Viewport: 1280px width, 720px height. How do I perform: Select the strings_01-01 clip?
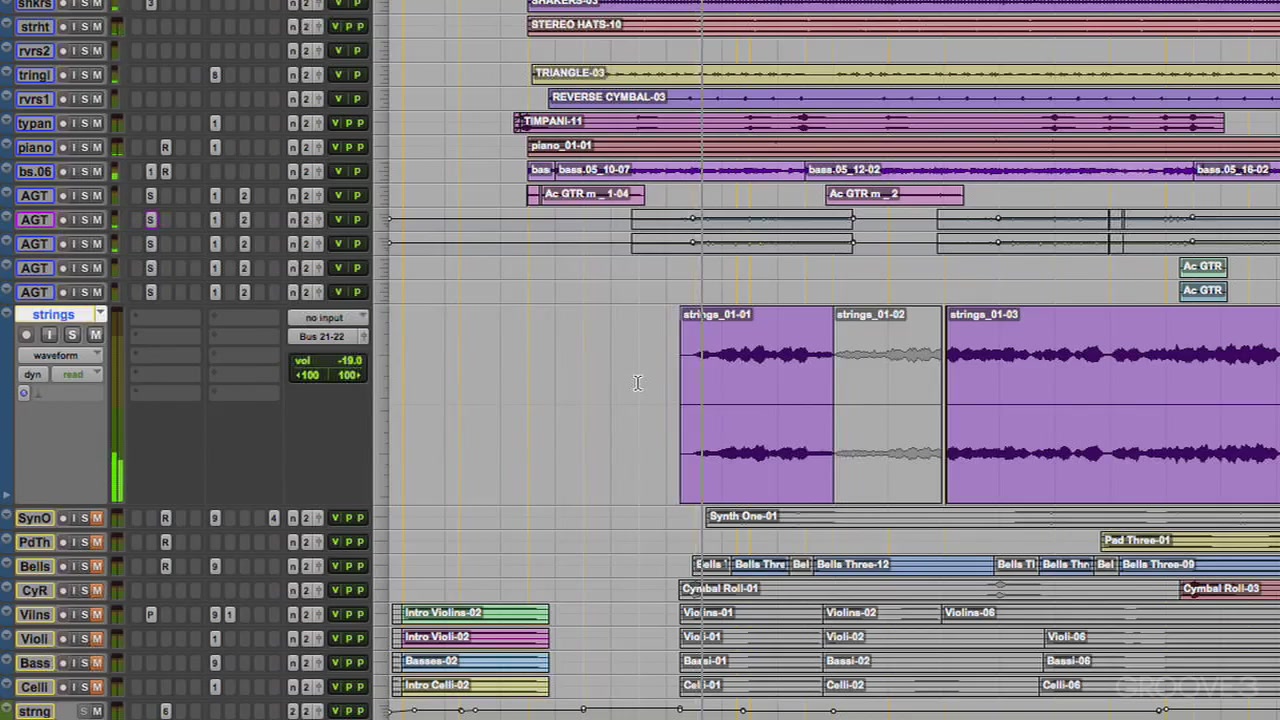pos(757,404)
